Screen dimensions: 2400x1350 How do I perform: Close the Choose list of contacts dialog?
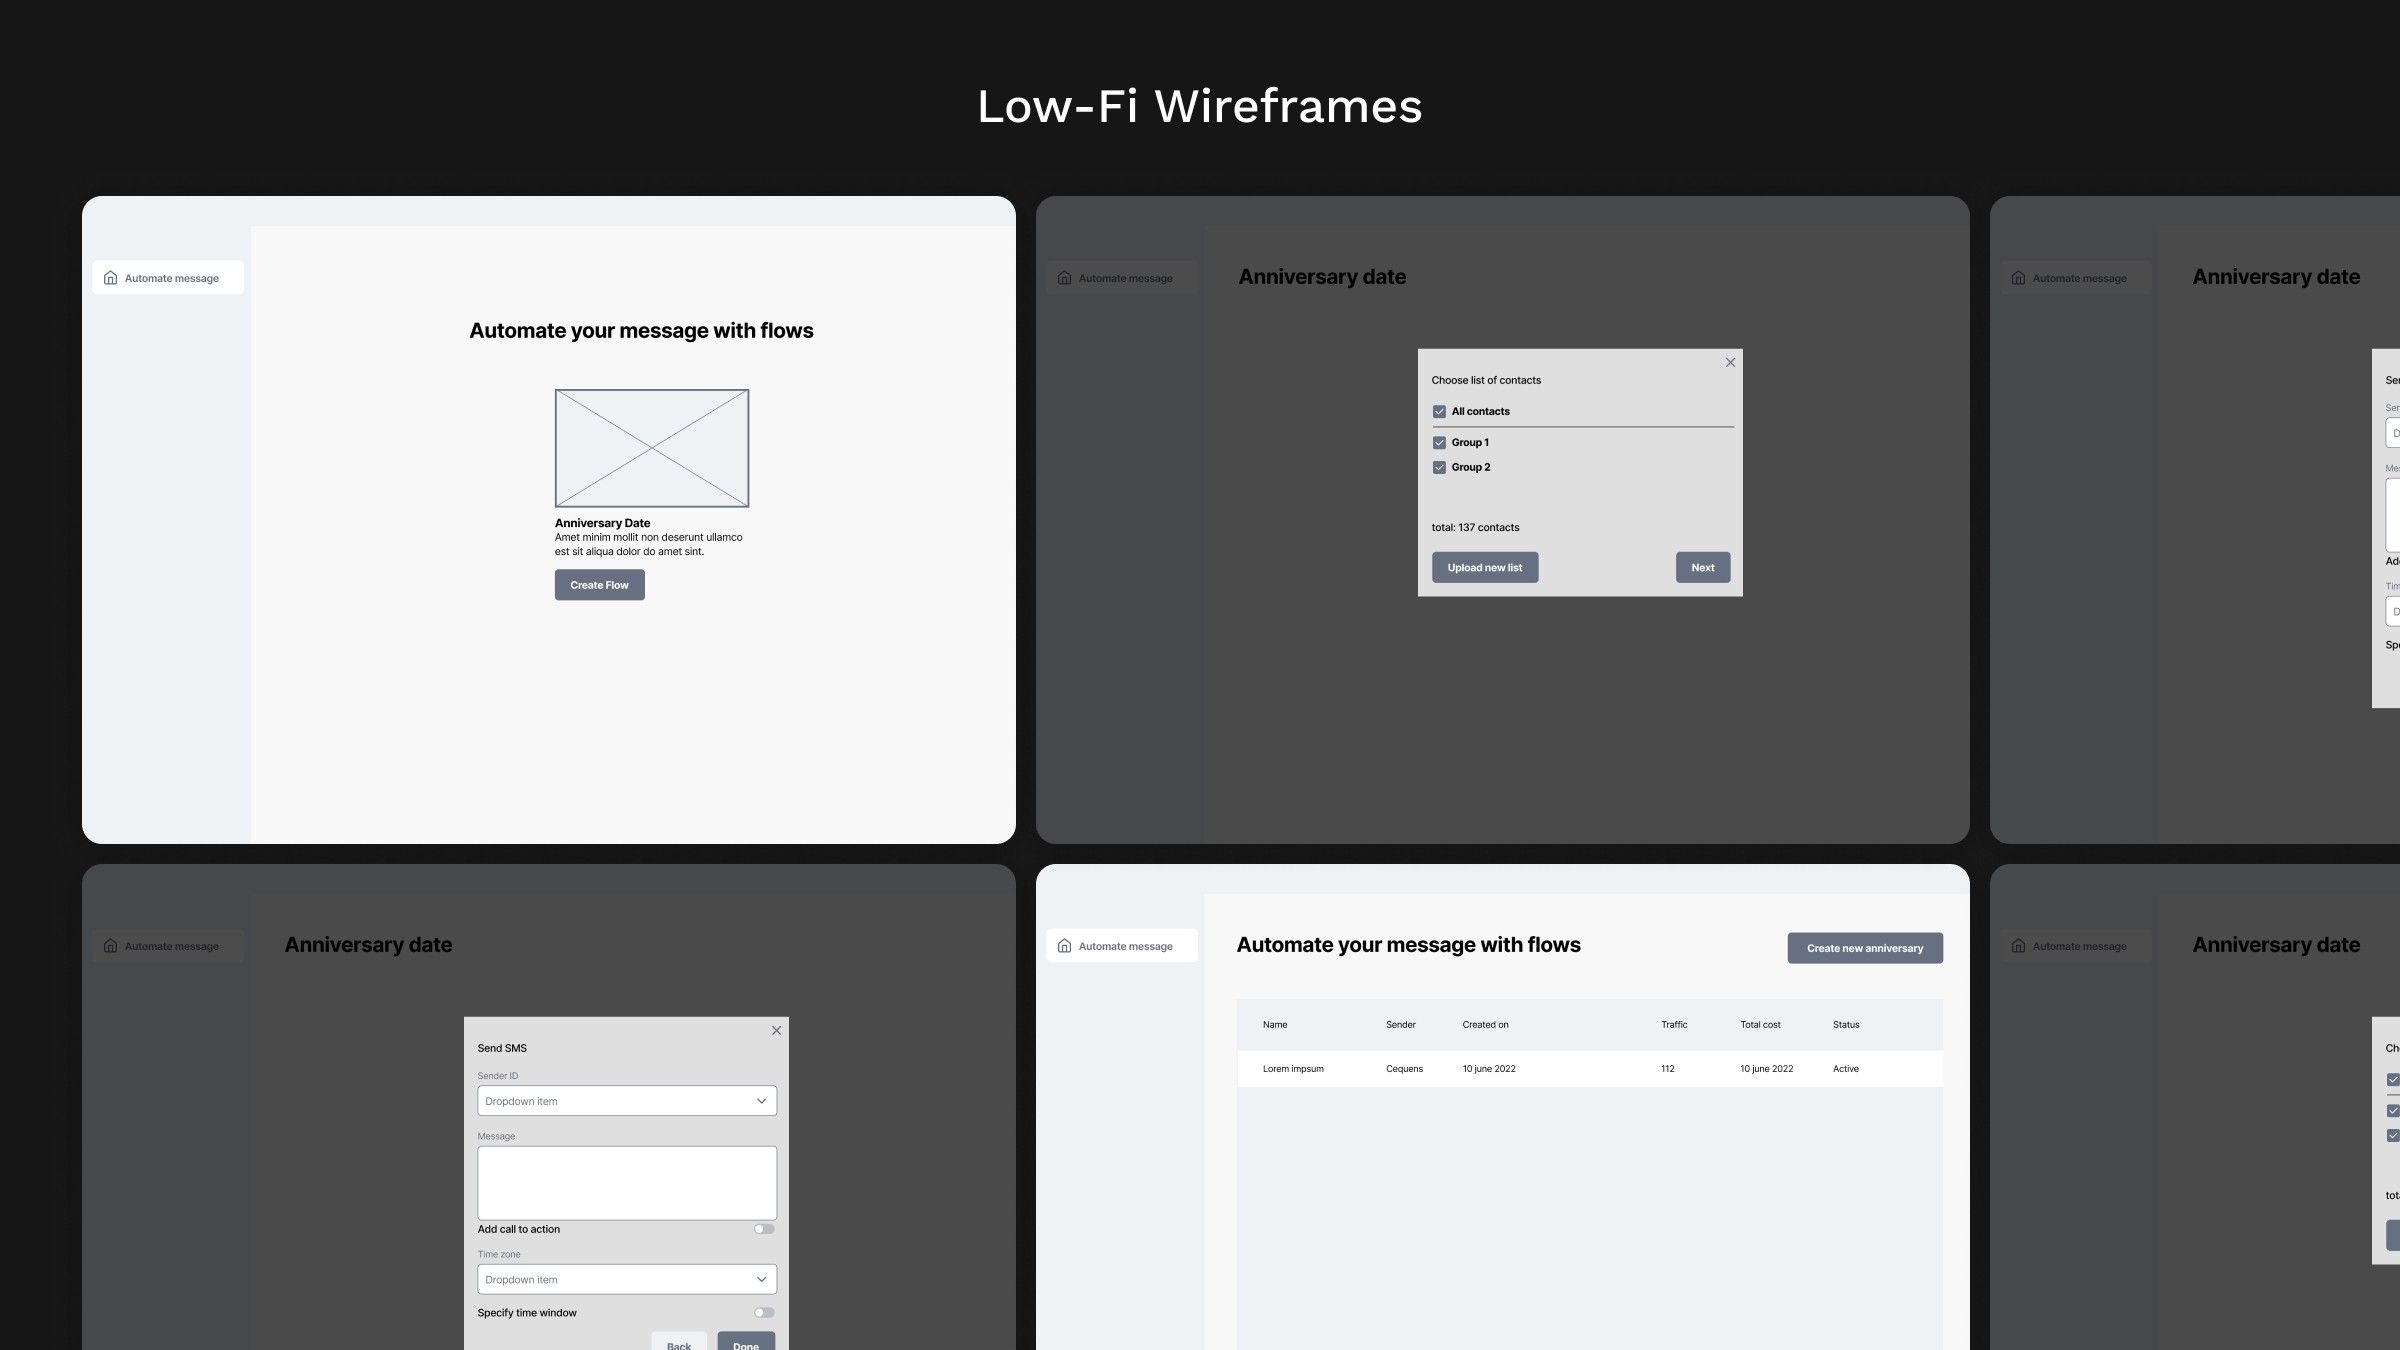pyautogui.click(x=1730, y=362)
